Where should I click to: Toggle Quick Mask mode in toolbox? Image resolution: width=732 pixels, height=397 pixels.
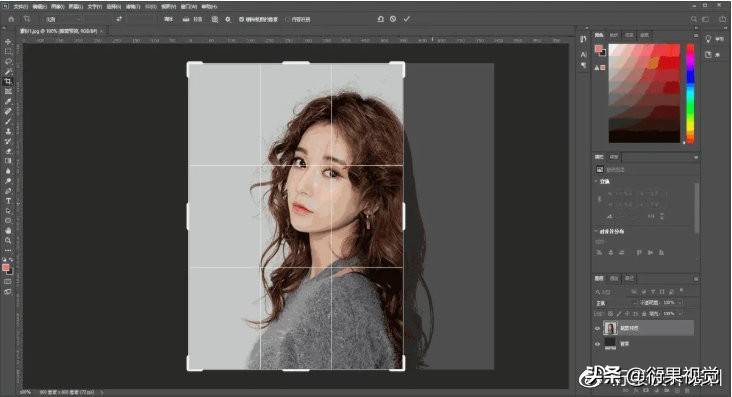8,282
